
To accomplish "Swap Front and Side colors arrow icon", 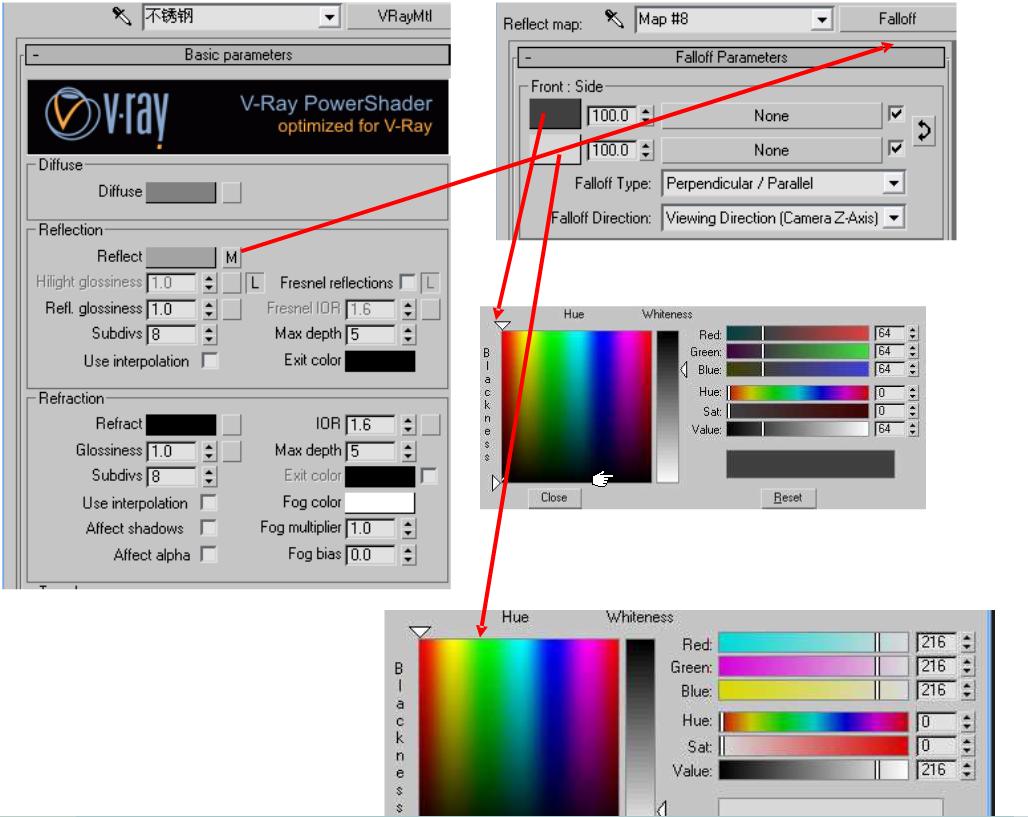I will coord(924,130).
